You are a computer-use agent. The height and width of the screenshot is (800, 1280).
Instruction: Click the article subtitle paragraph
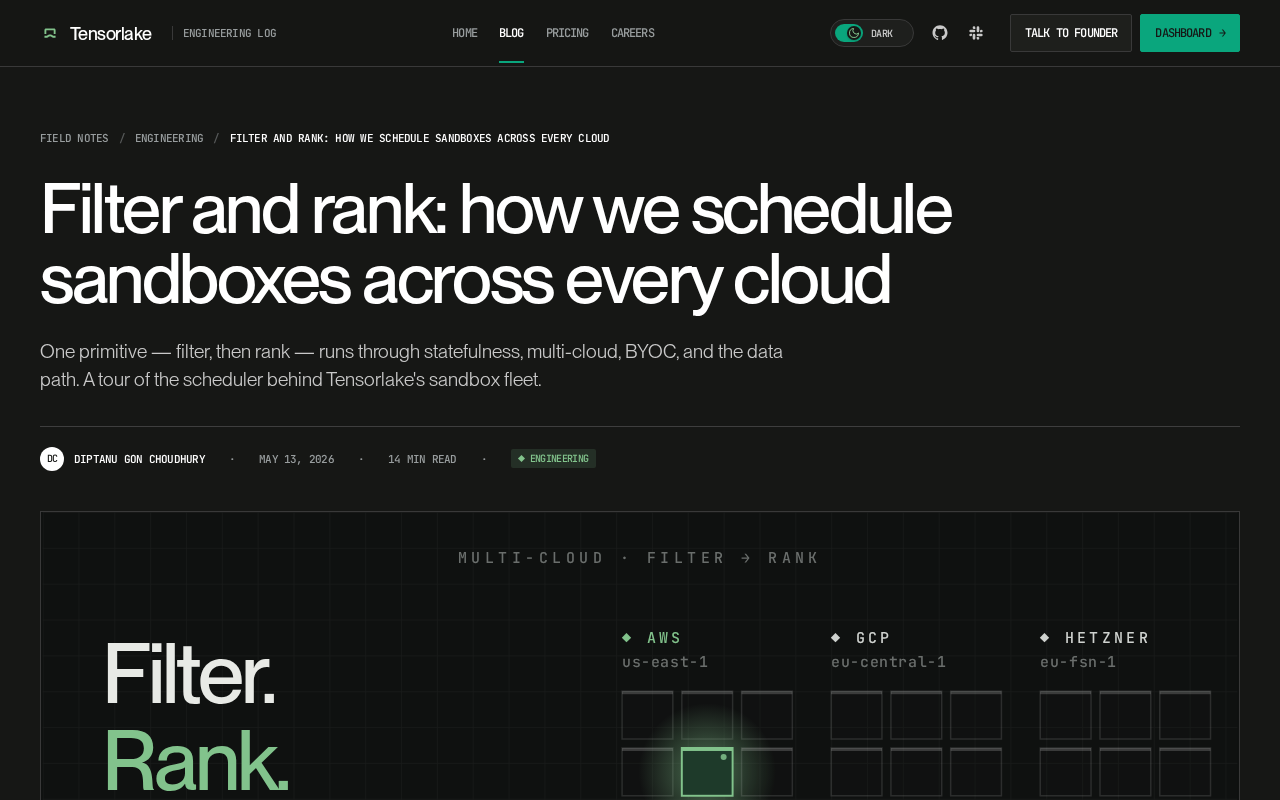tap(411, 365)
